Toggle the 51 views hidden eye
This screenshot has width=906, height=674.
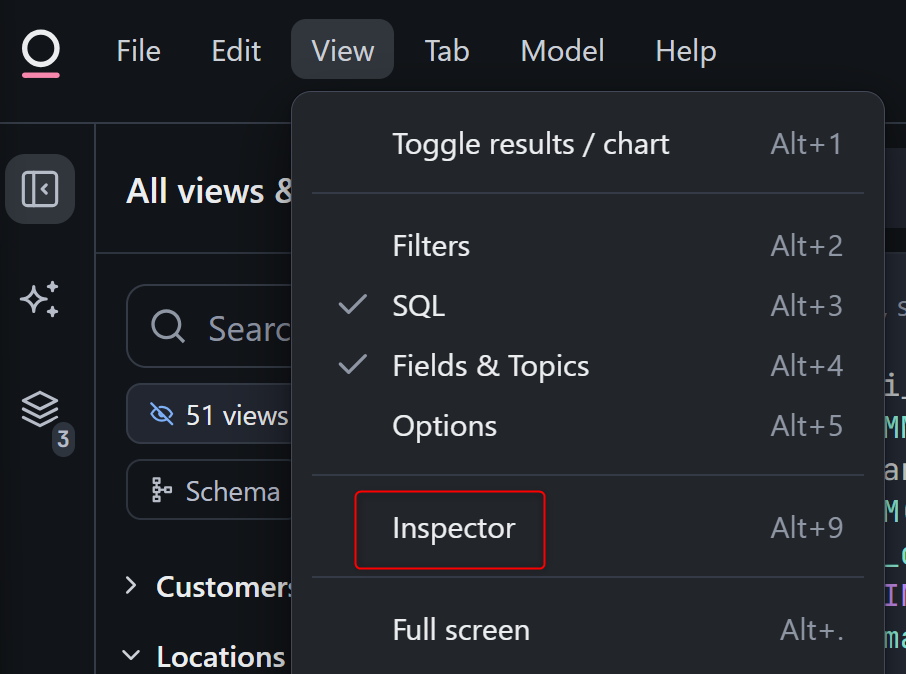pyautogui.click(x=161, y=415)
